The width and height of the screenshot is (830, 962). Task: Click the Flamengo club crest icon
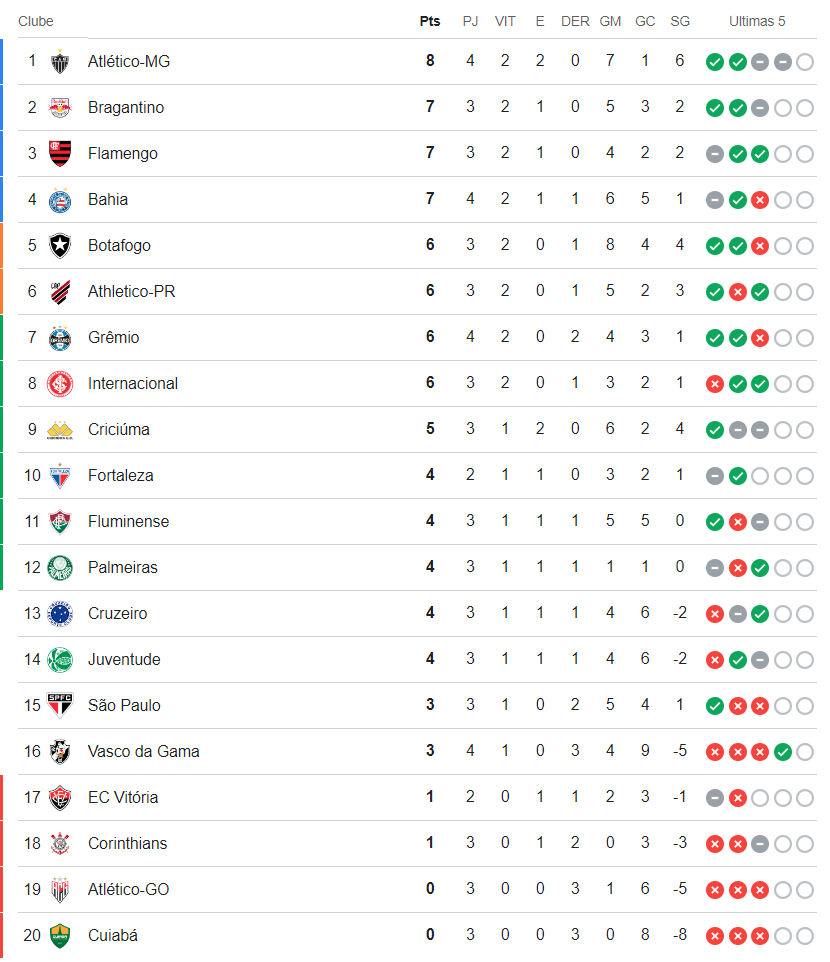click(x=60, y=154)
